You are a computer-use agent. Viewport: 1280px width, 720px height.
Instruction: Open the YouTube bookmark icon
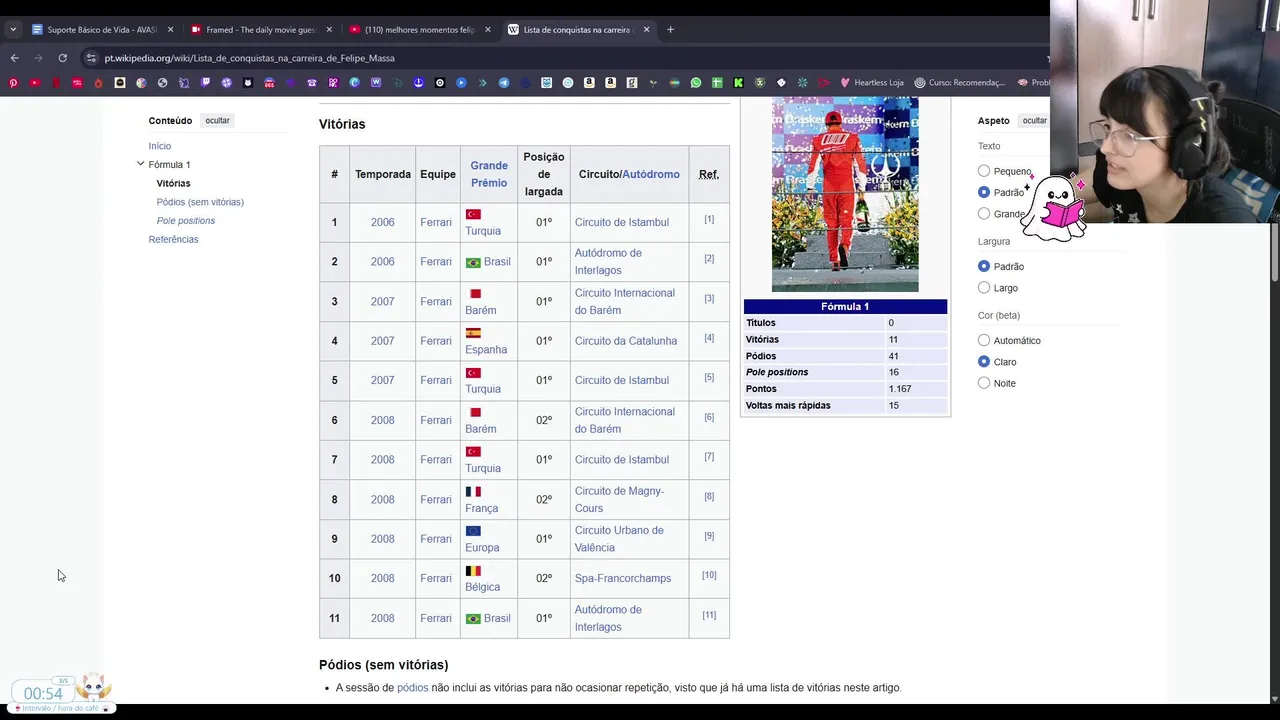pyautogui.click(x=35, y=82)
